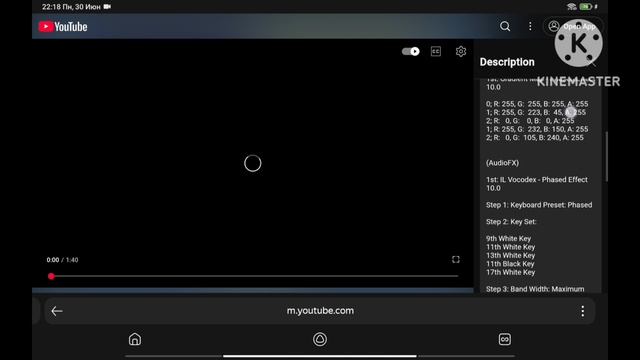Tap the browser home icon

click(135, 339)
